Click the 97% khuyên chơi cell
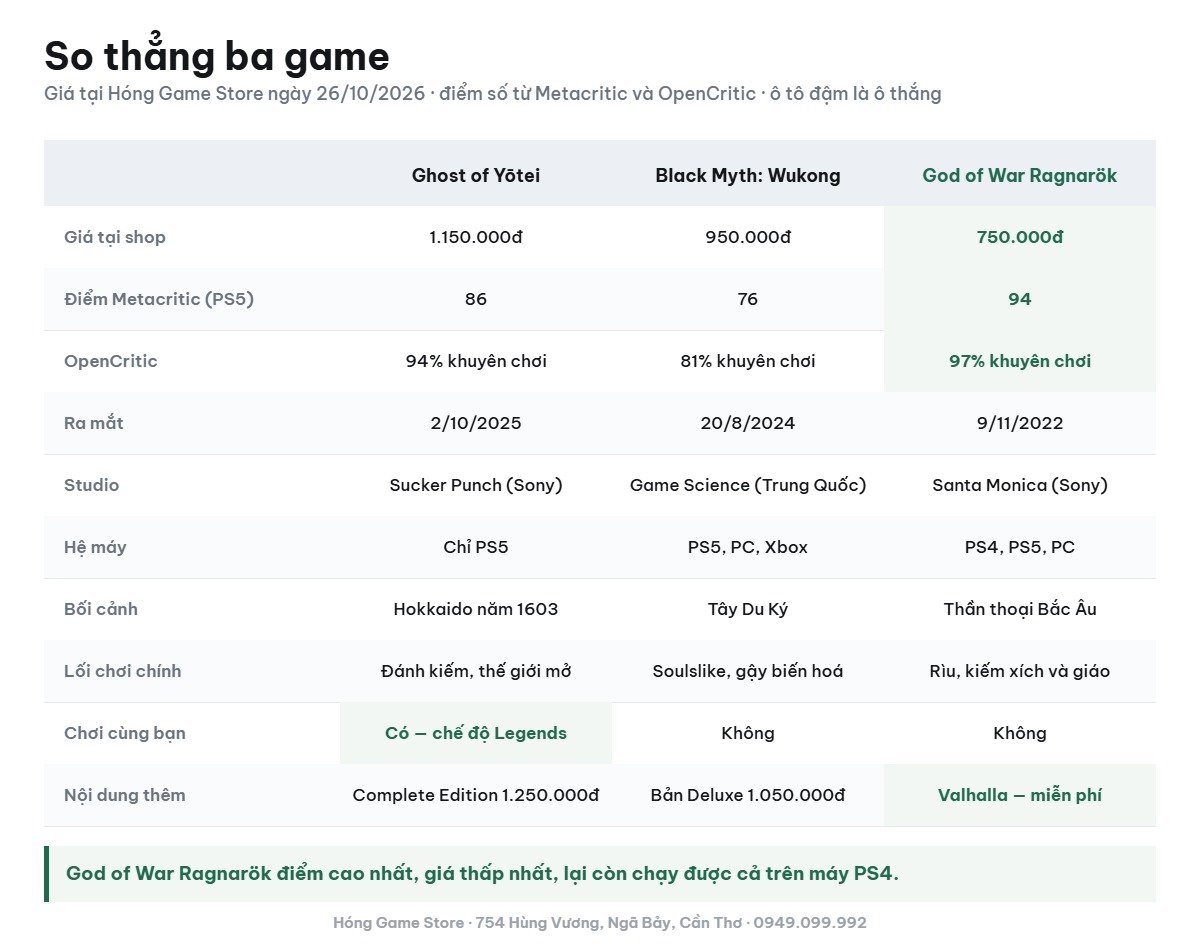Image resolution: width=1200 pixels, height=944 pixels. [x=1020, y=361]
